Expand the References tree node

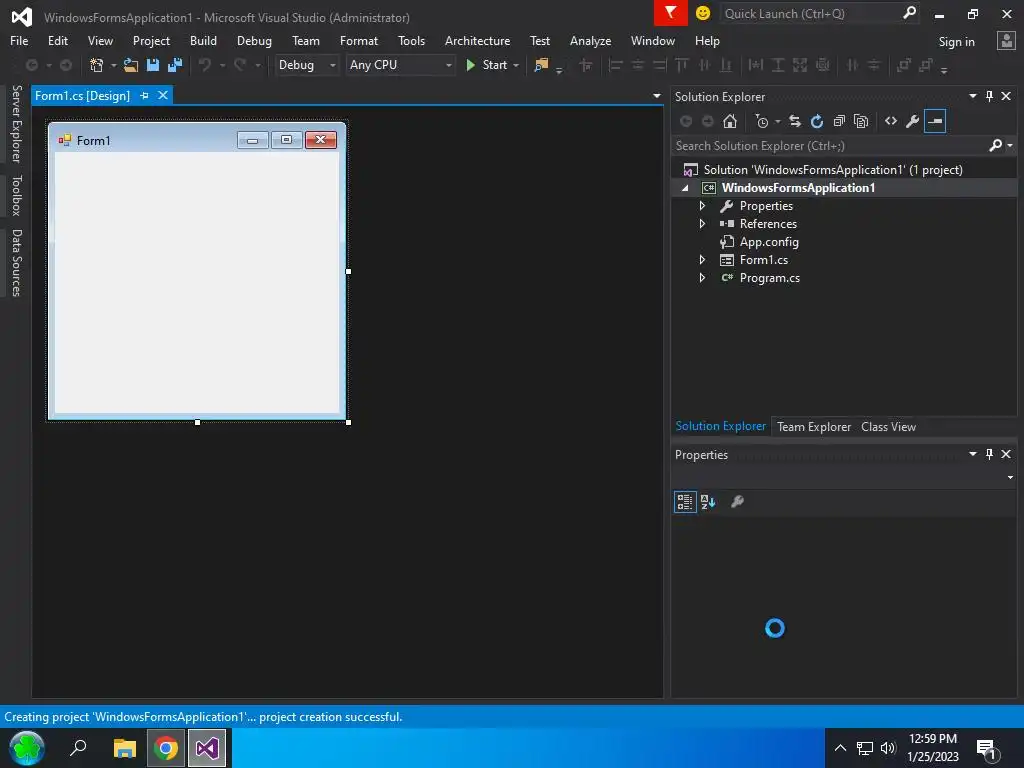click(703, 224)
